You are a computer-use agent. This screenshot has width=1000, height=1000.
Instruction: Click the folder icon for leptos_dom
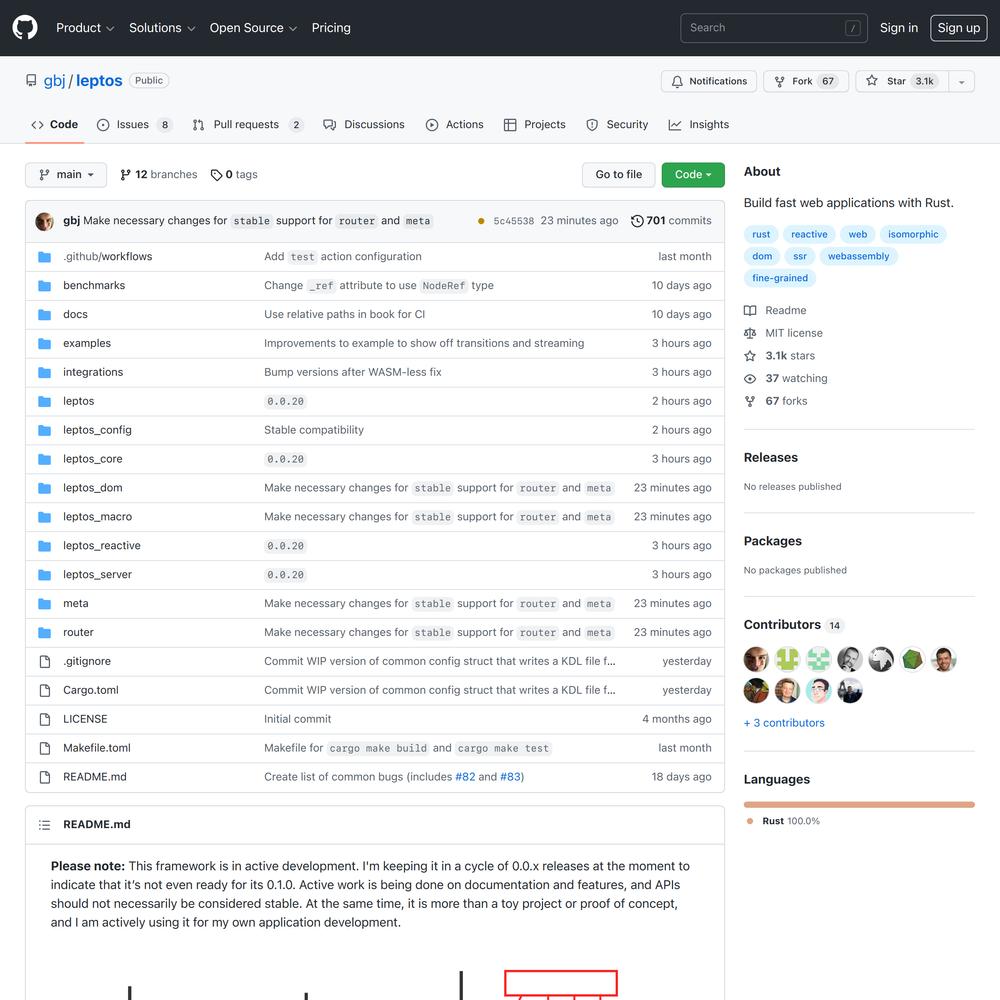[x=44, y=488]
